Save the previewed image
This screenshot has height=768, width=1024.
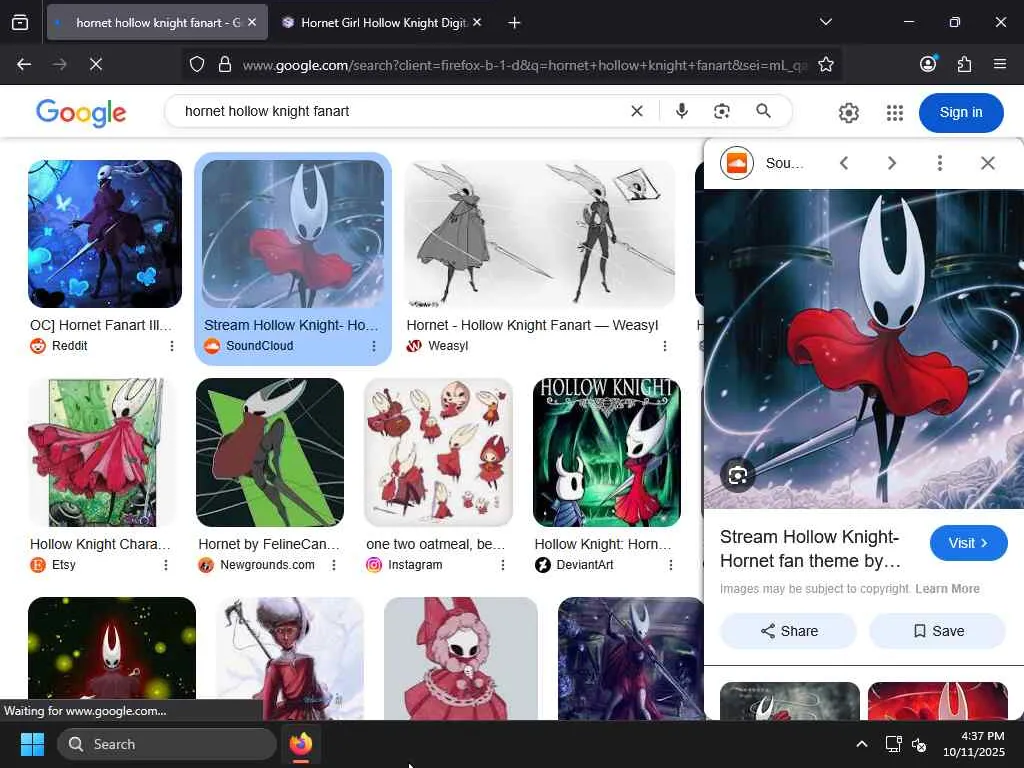tap(938, 631)
